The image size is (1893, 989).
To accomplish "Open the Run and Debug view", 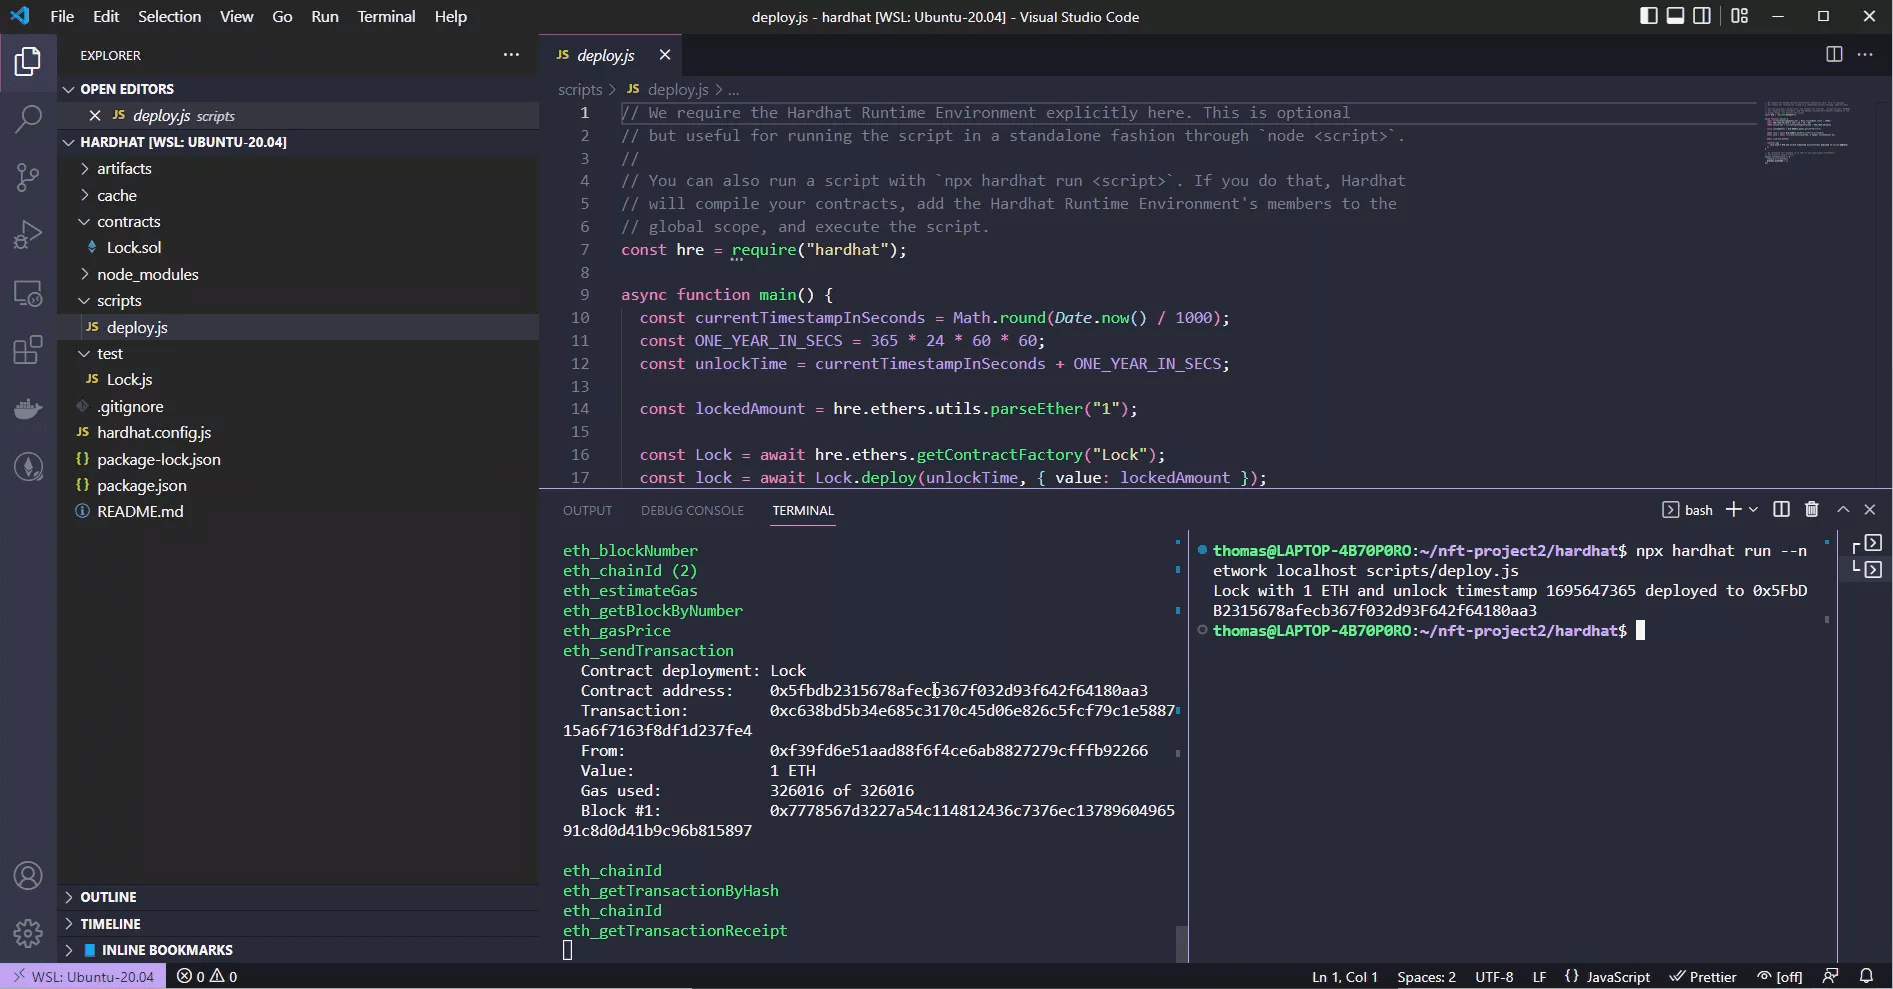I will [28, 235].
